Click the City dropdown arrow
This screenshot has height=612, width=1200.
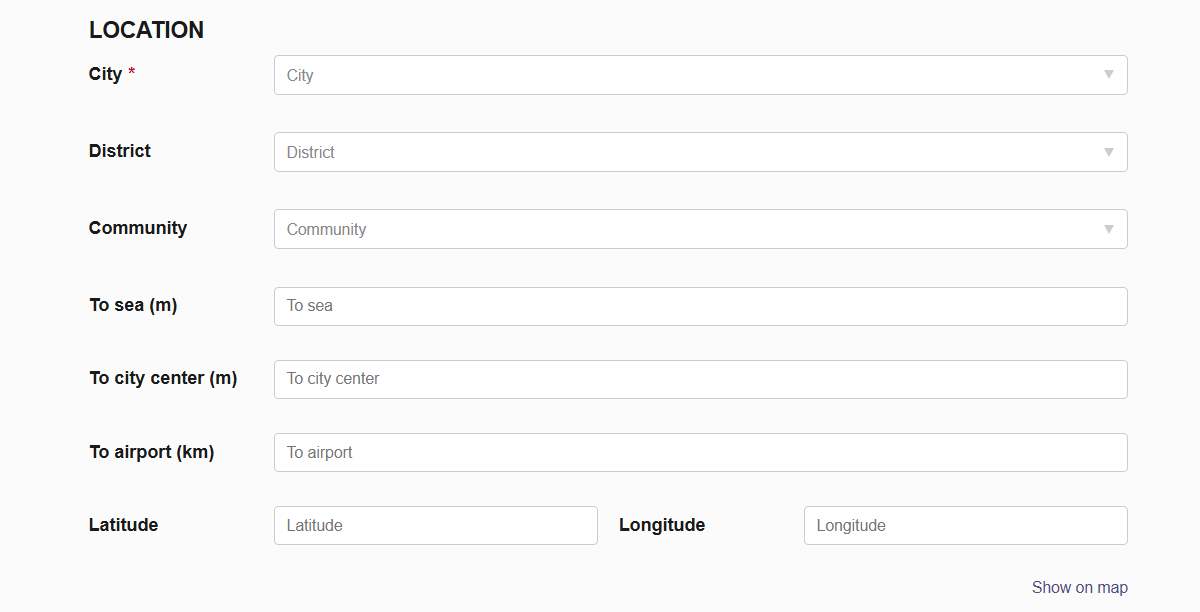[1108, 75]
